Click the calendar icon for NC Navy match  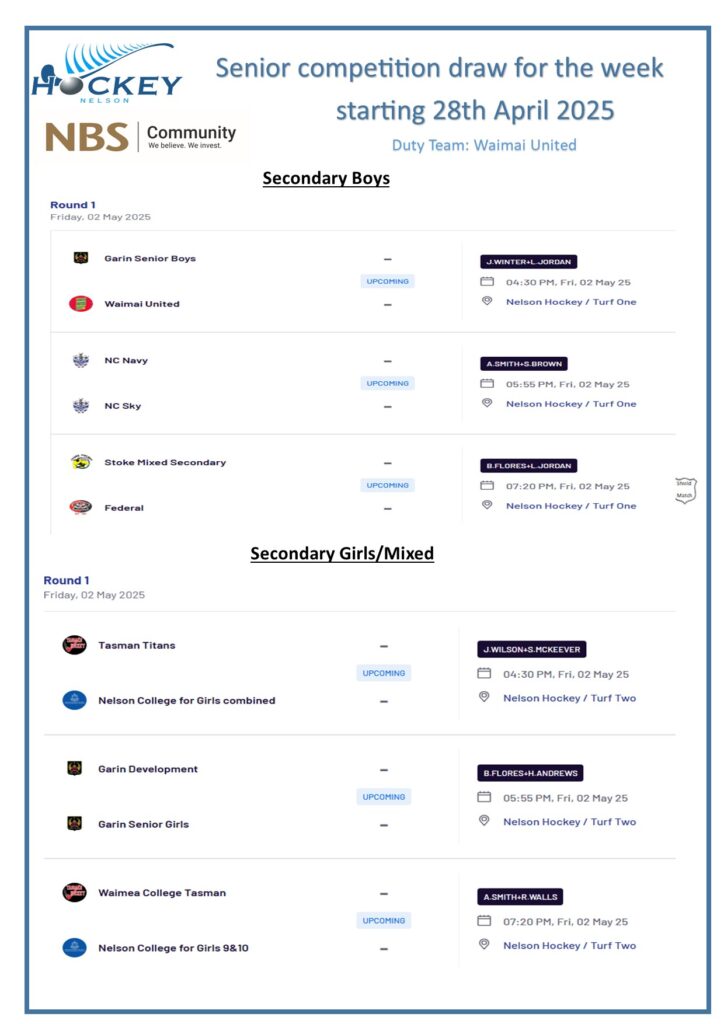point(487,384)
